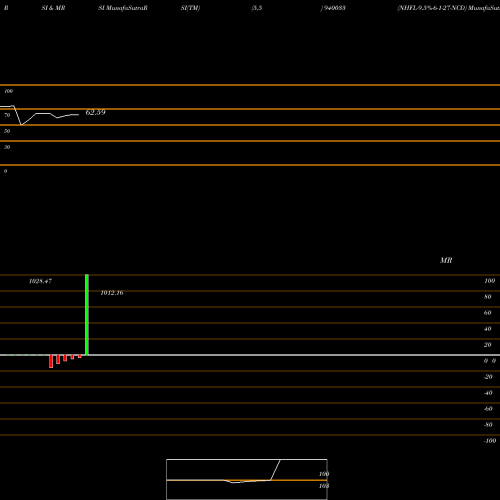Click the 1028.47 price label
The image size is (500, 500).
pos(40,281)
